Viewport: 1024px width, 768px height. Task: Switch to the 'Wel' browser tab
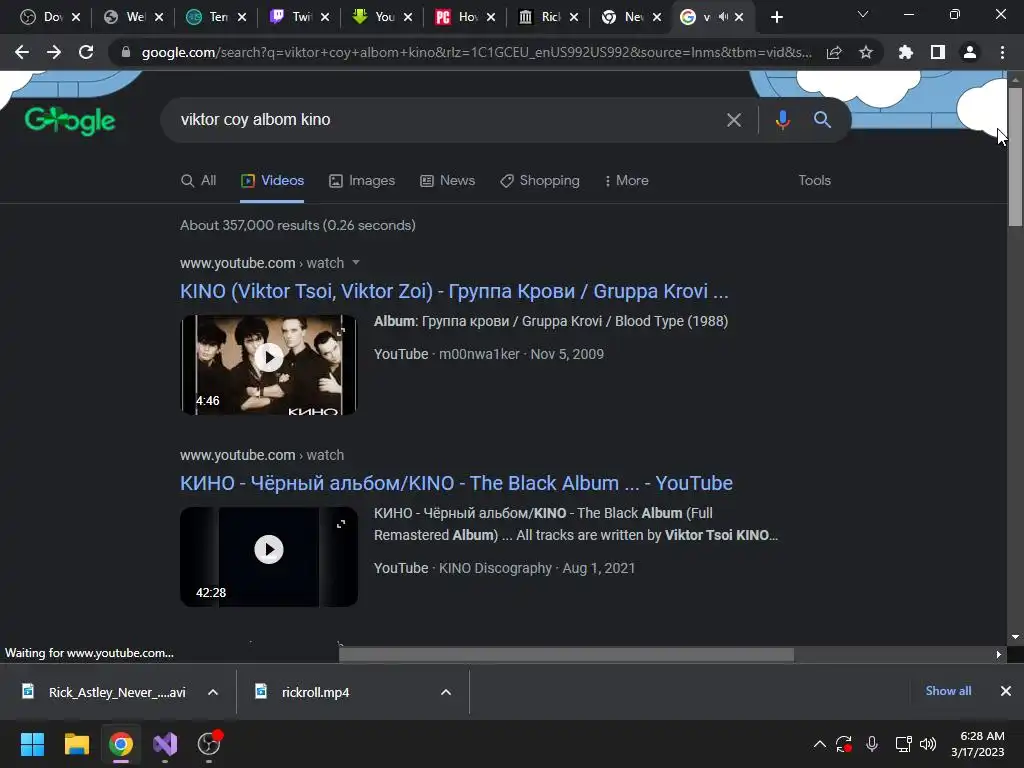pos(126,17)
